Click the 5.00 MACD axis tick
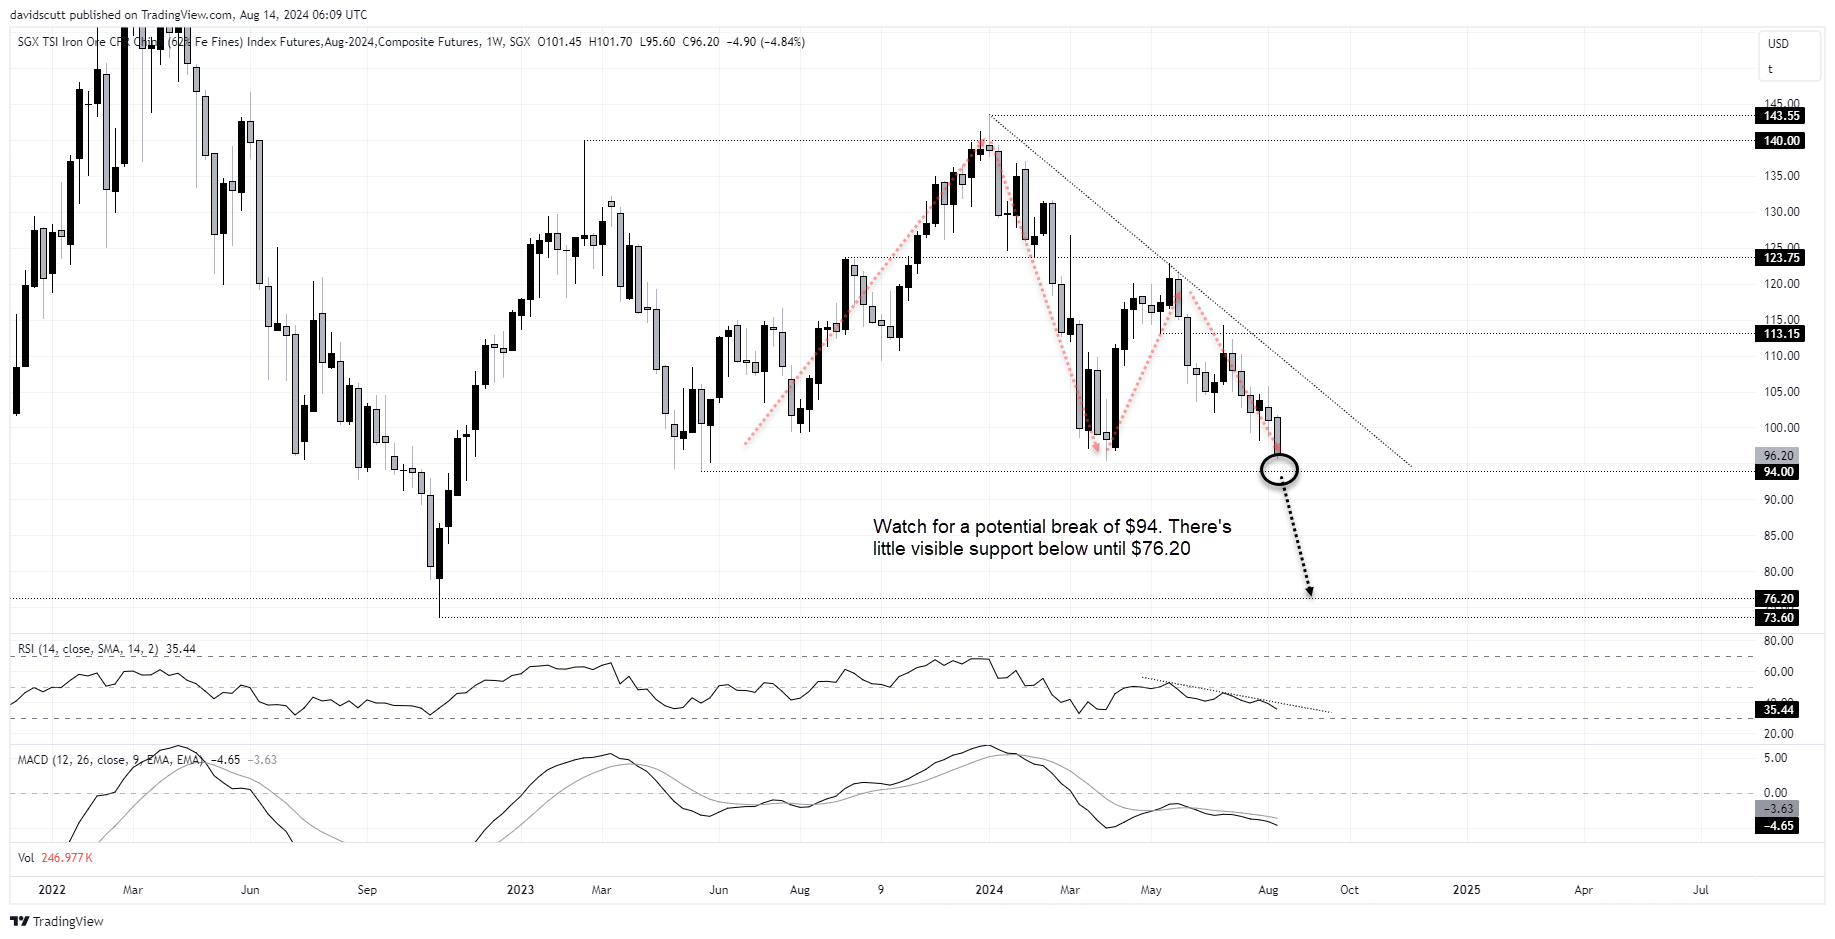Image resolution: width=1835 pixels, height=939 pixels. coord(1775,758)
